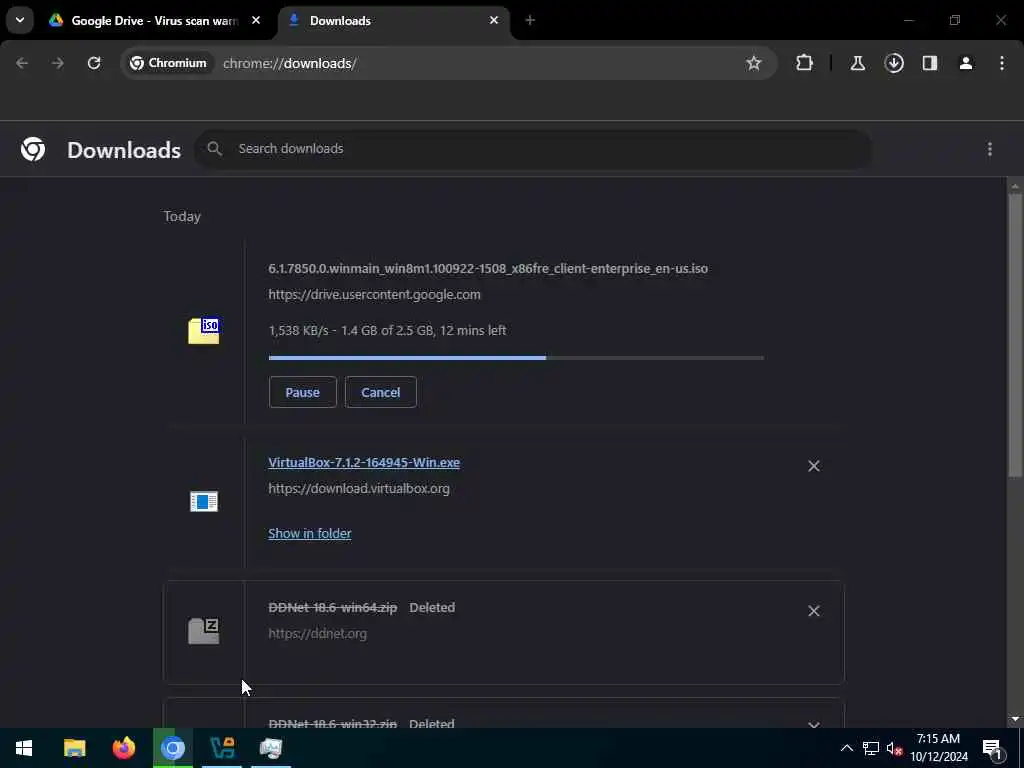The width and height of the screenshot is (1024, 768).
Task: Bookmark this page with the star icon
Action: [x=754, y=63]
